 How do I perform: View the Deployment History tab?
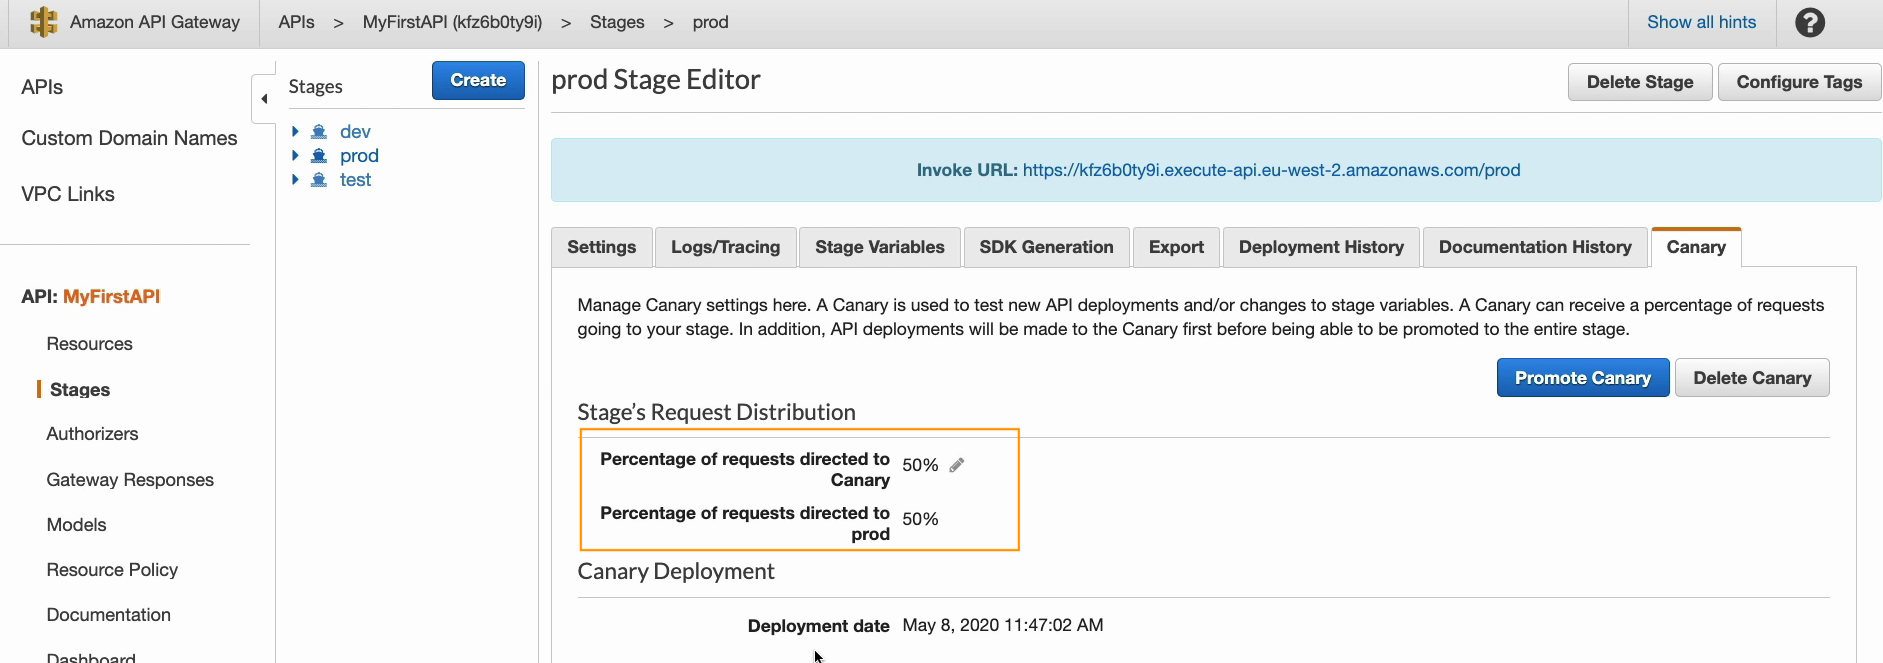coord(1321,247)
